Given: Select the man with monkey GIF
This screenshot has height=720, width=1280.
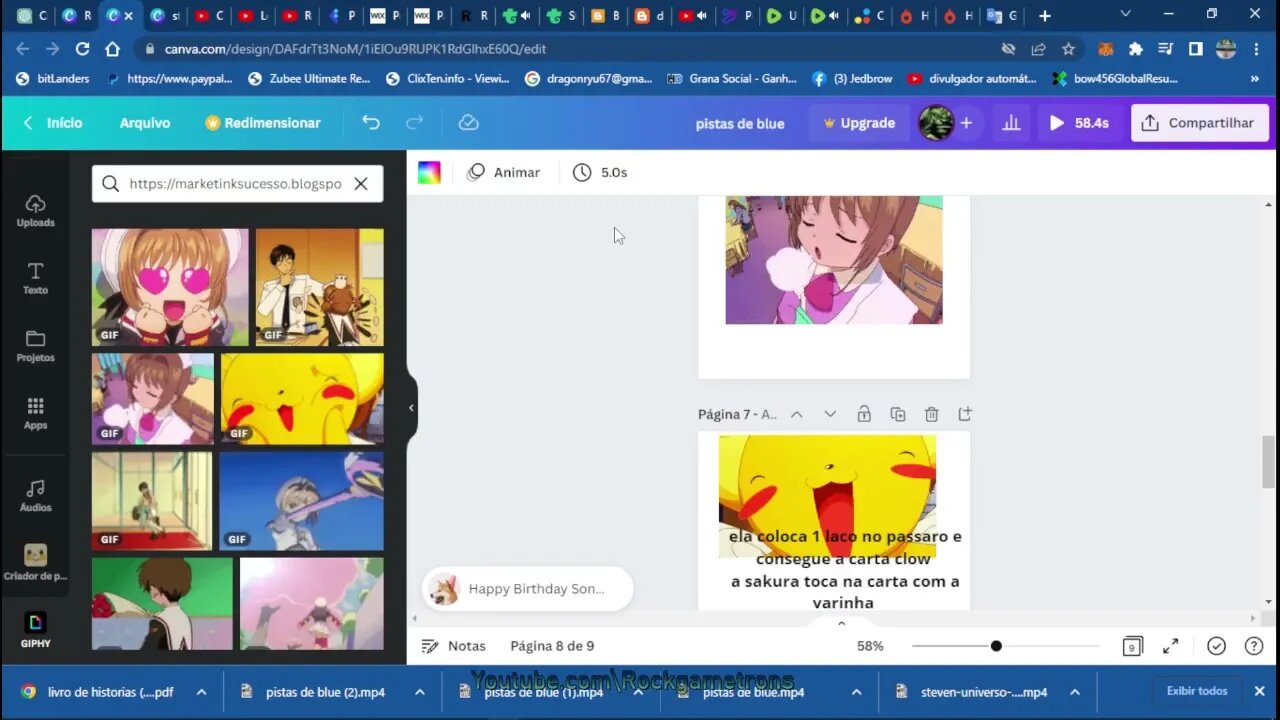Looking at the screenshot, I should 319,287.
